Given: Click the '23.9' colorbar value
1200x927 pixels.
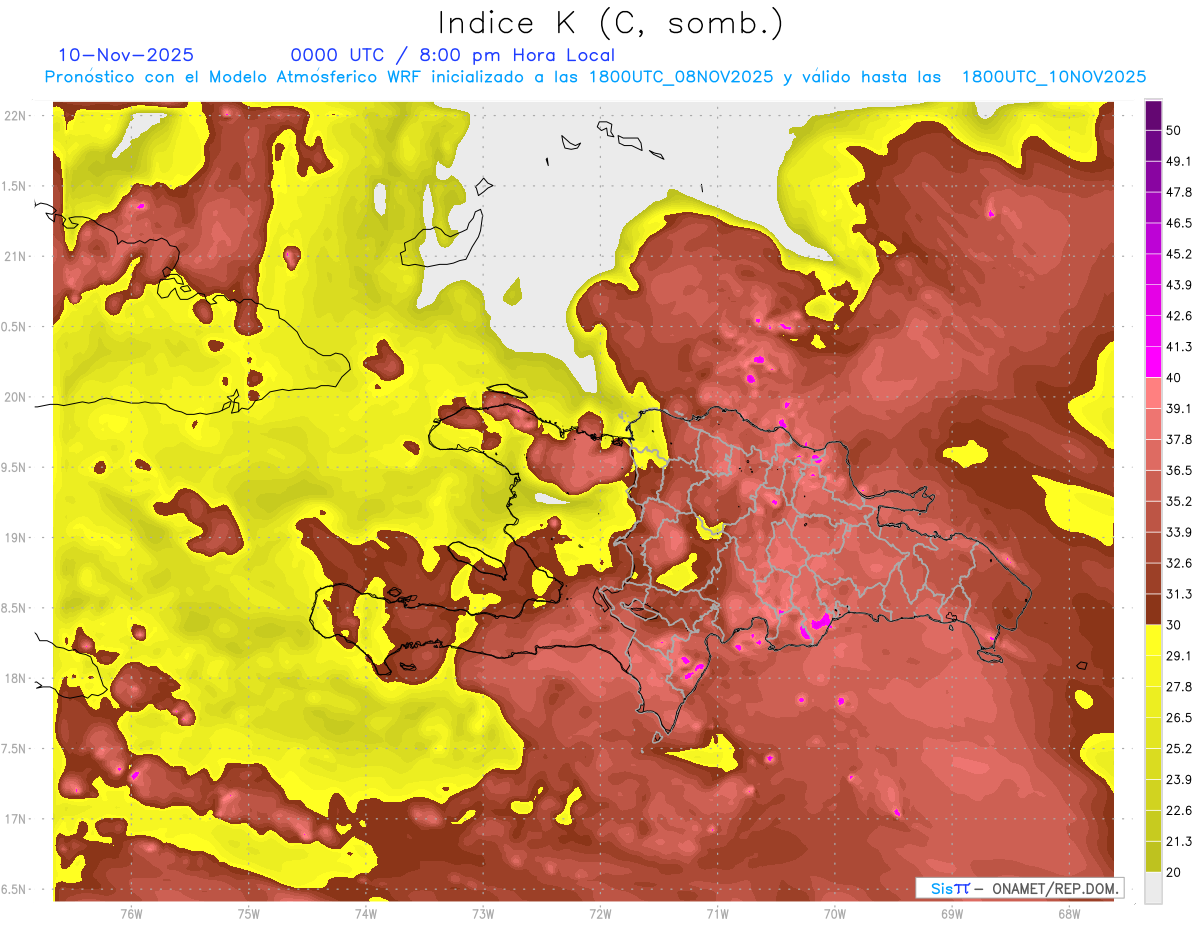Looking at the screenshot, I should 1180,779.
